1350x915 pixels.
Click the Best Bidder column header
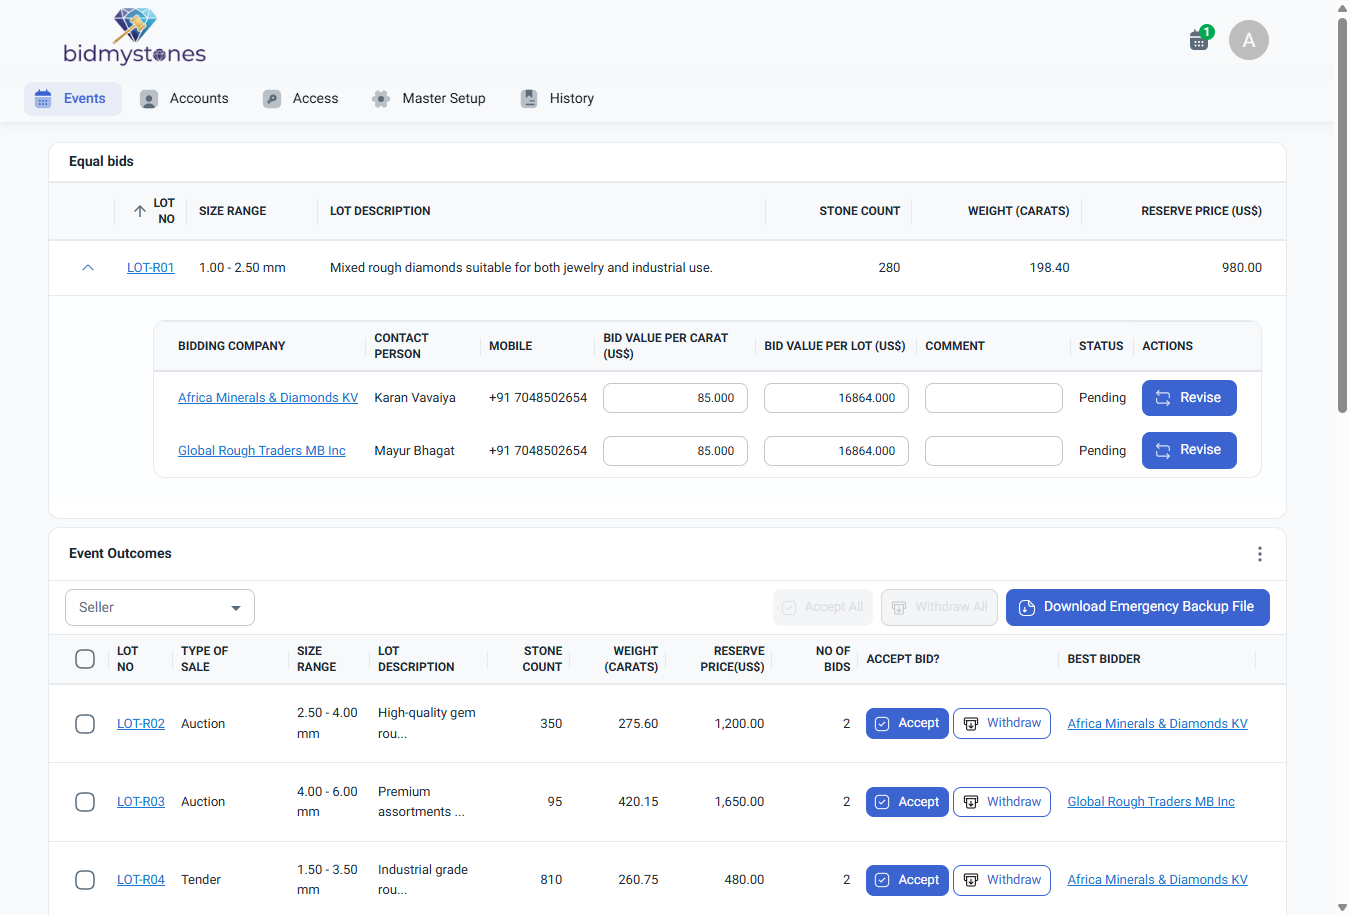[1104, 659]
